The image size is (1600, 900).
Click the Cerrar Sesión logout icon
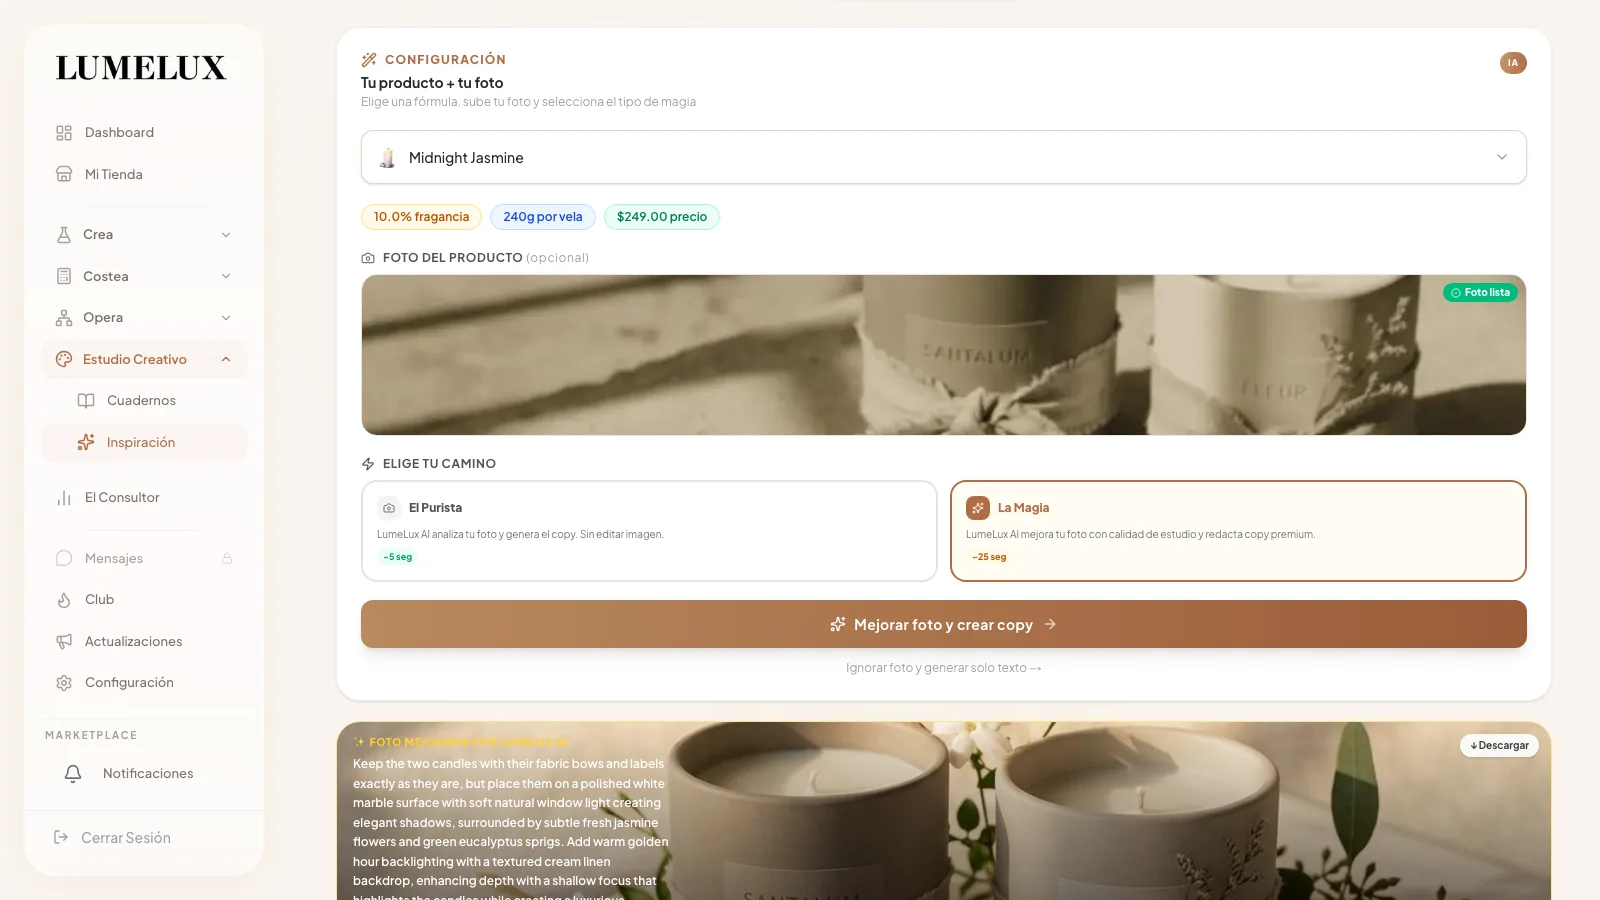tap(61, 838)
